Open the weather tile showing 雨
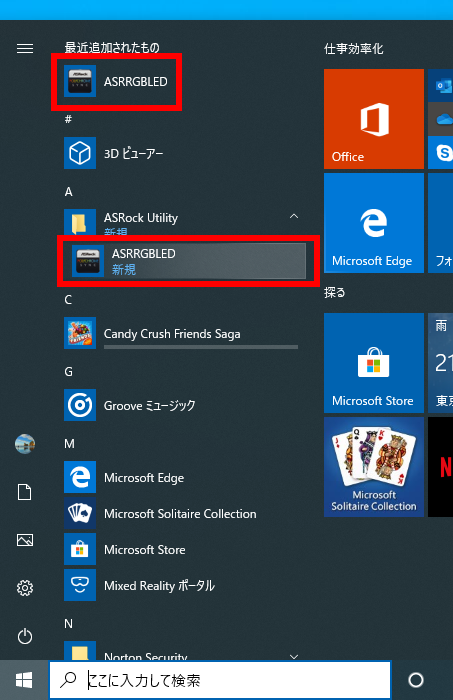453x700 pixels. coord(441,363)
